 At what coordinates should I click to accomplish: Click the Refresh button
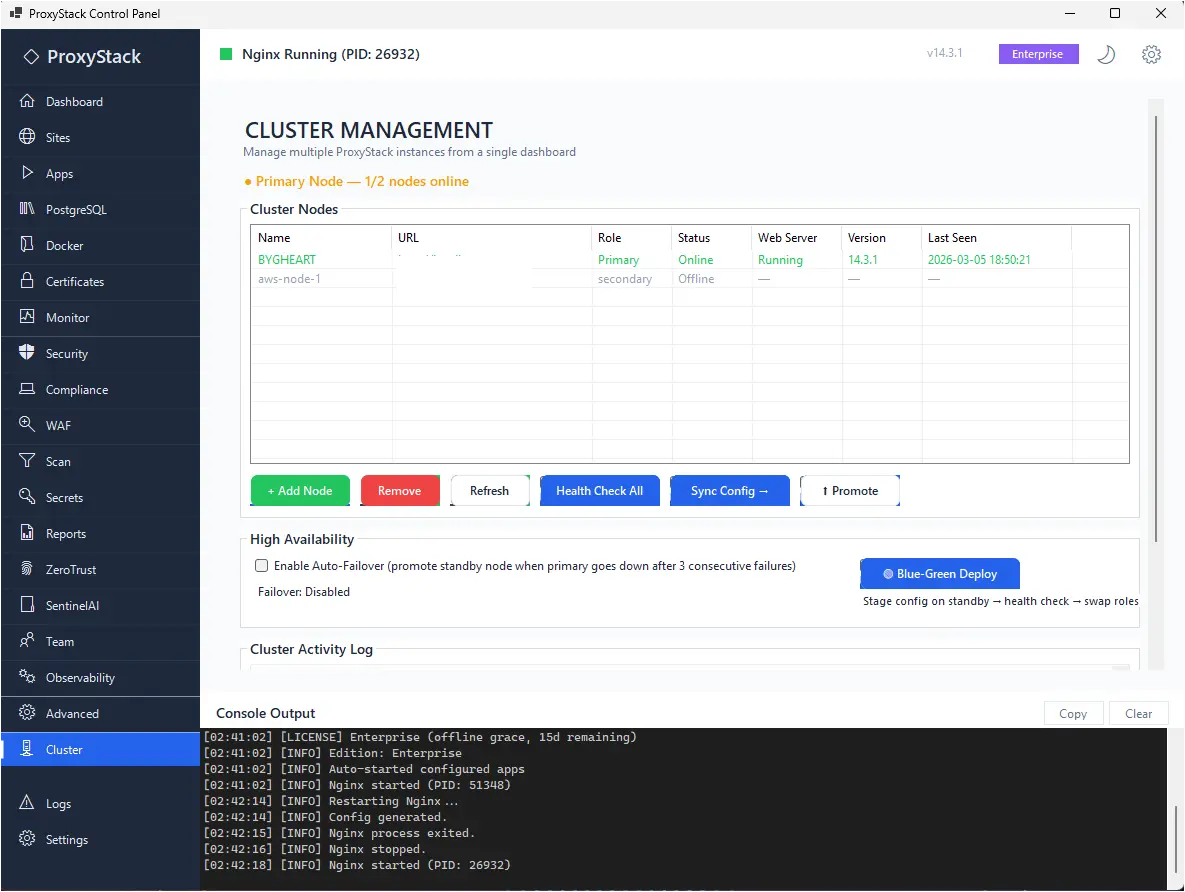click(x=490, y=491)
